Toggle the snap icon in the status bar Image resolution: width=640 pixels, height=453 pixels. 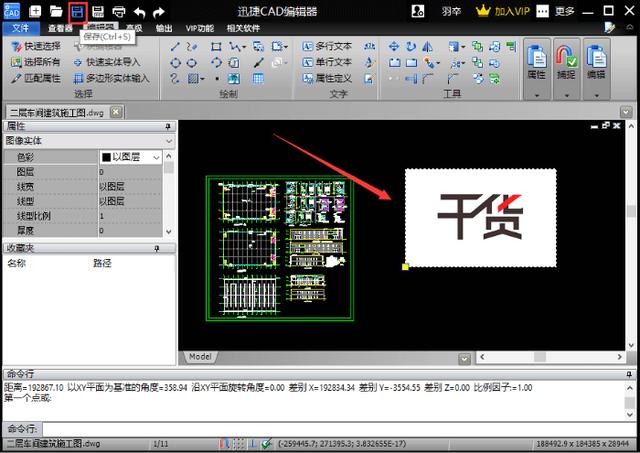pos(225,444)
